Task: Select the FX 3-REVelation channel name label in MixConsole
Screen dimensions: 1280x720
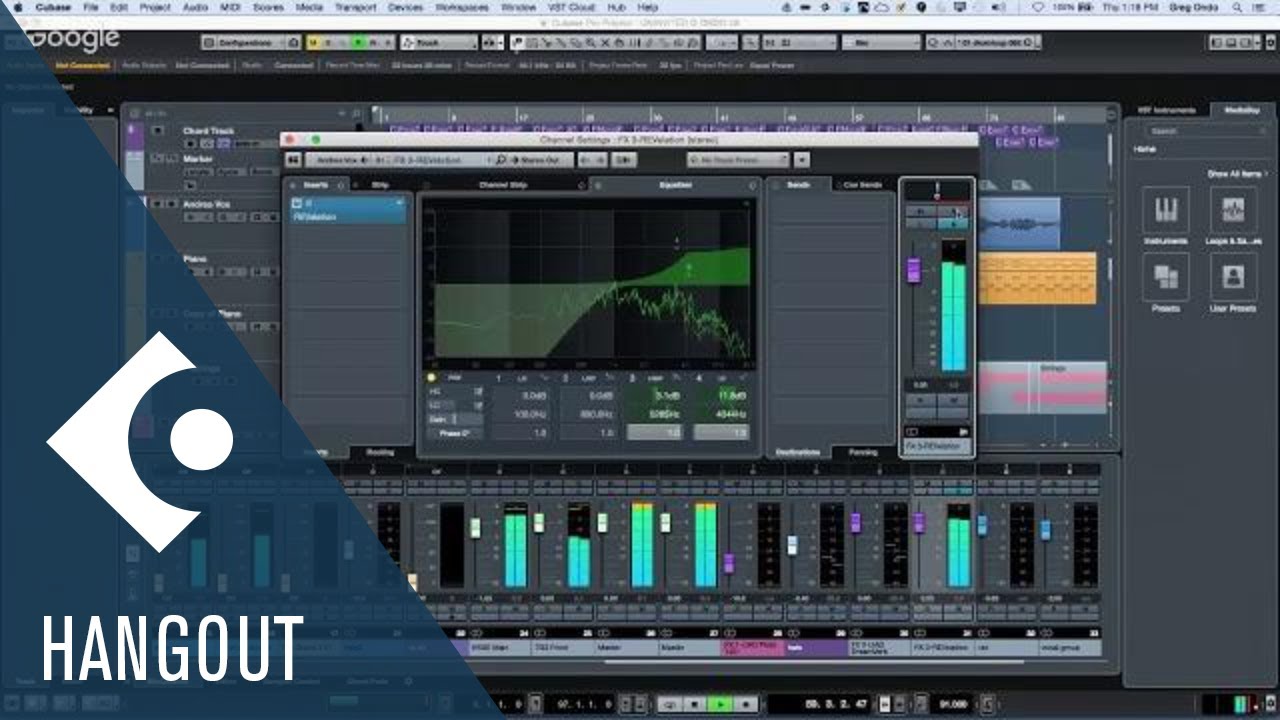Action: click(x=942, y=648)
